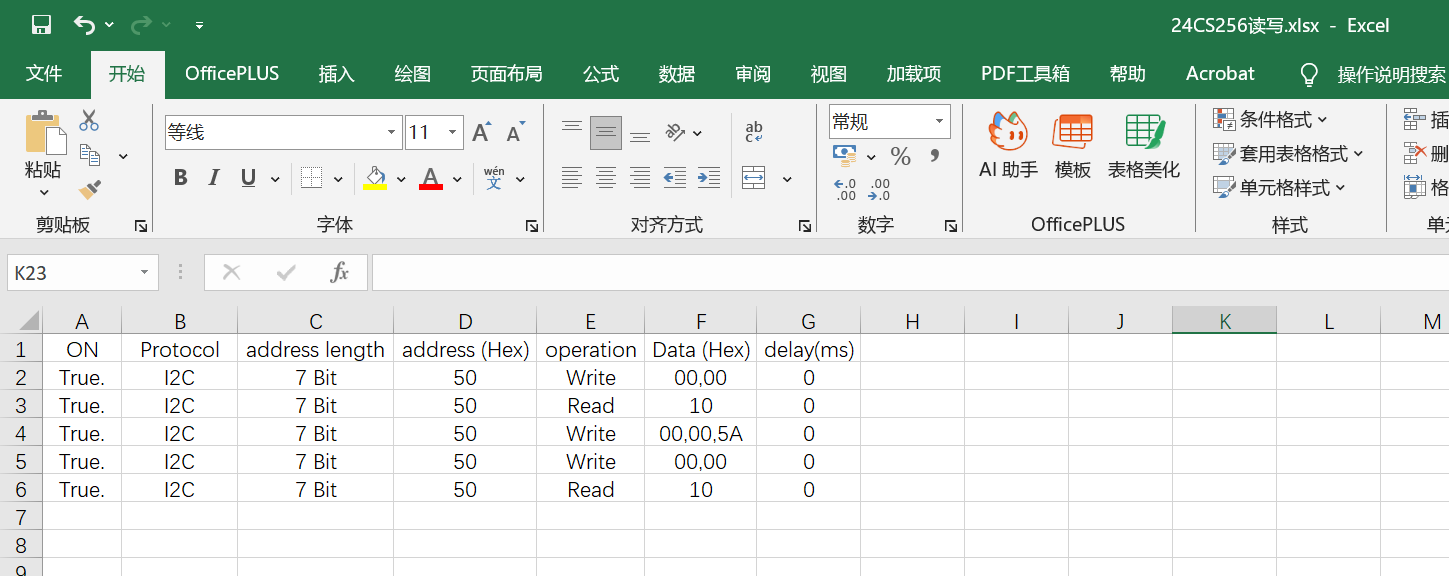The width and height of the screenshot is (1449, 576).
Task: Apply red font color
Action: click(431, 178)
